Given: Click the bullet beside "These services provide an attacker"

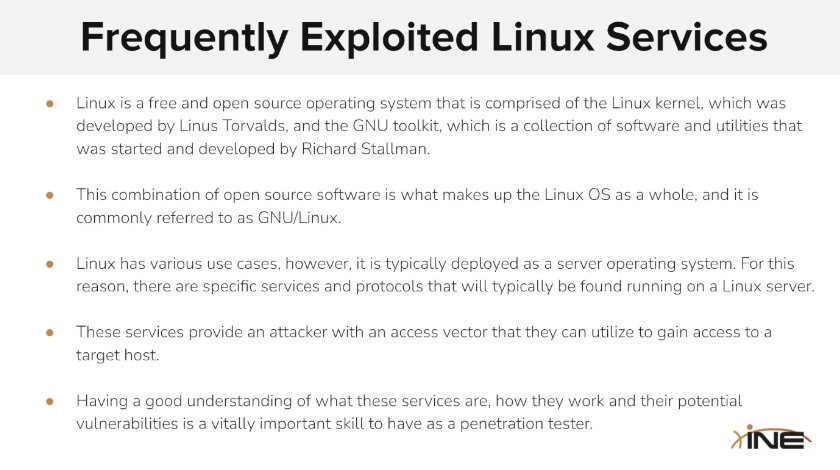Looking at the screenshot, I should click(50, 332).
